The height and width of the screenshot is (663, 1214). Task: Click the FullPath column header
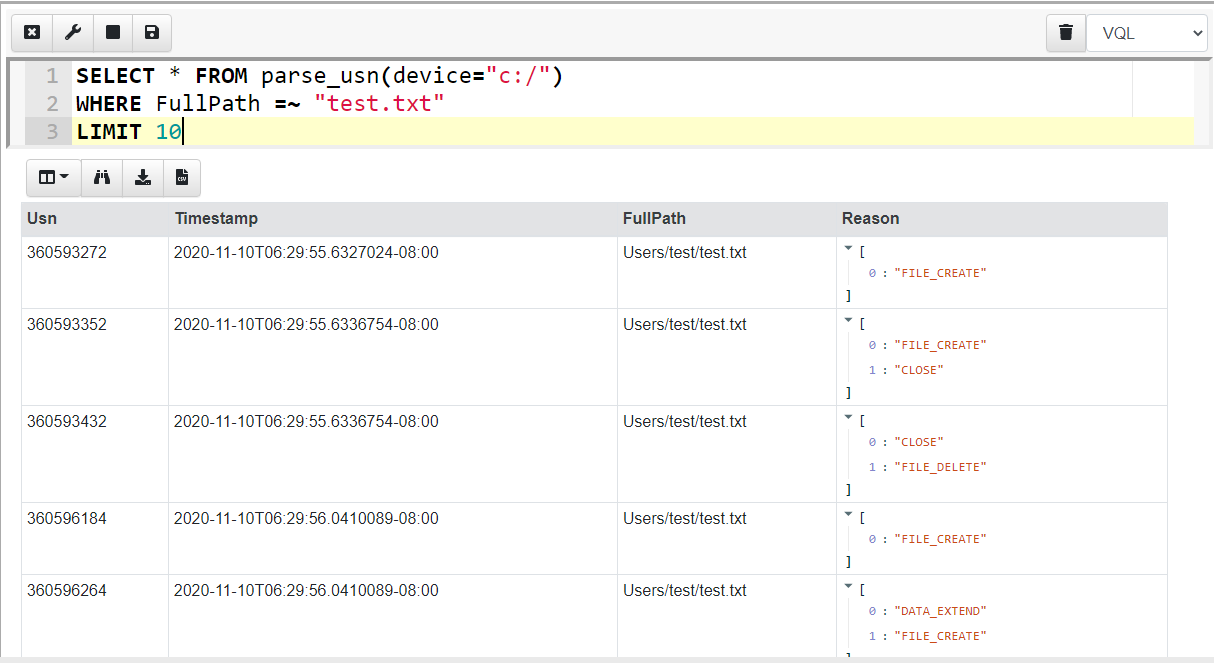pos(654,219)
